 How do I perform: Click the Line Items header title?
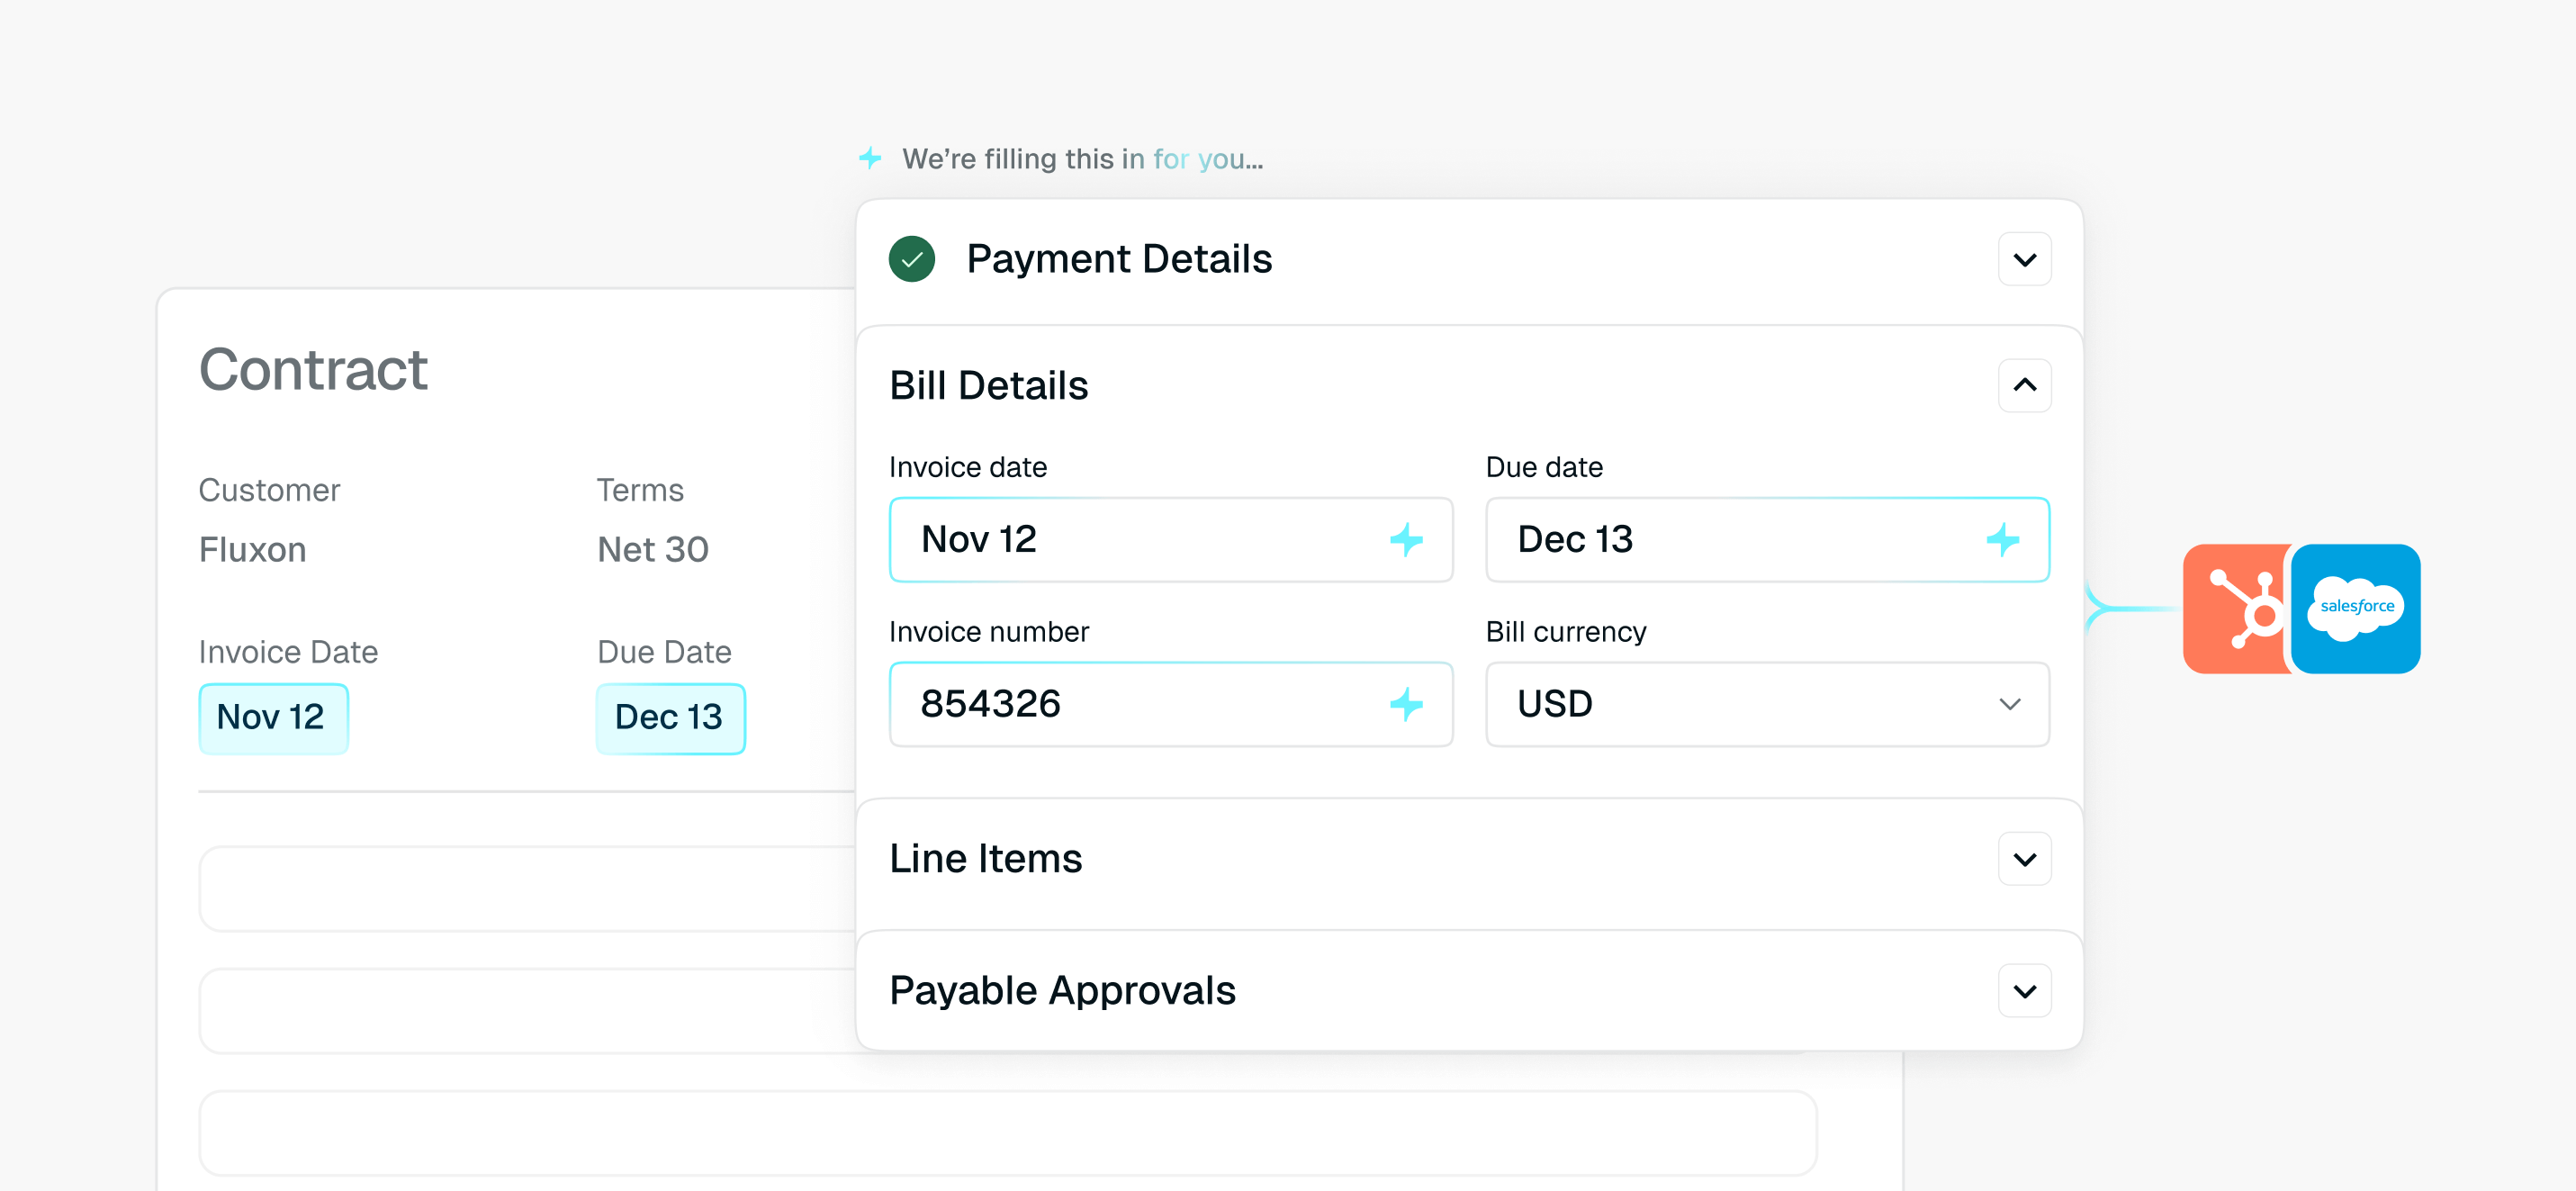coord(985,859)
